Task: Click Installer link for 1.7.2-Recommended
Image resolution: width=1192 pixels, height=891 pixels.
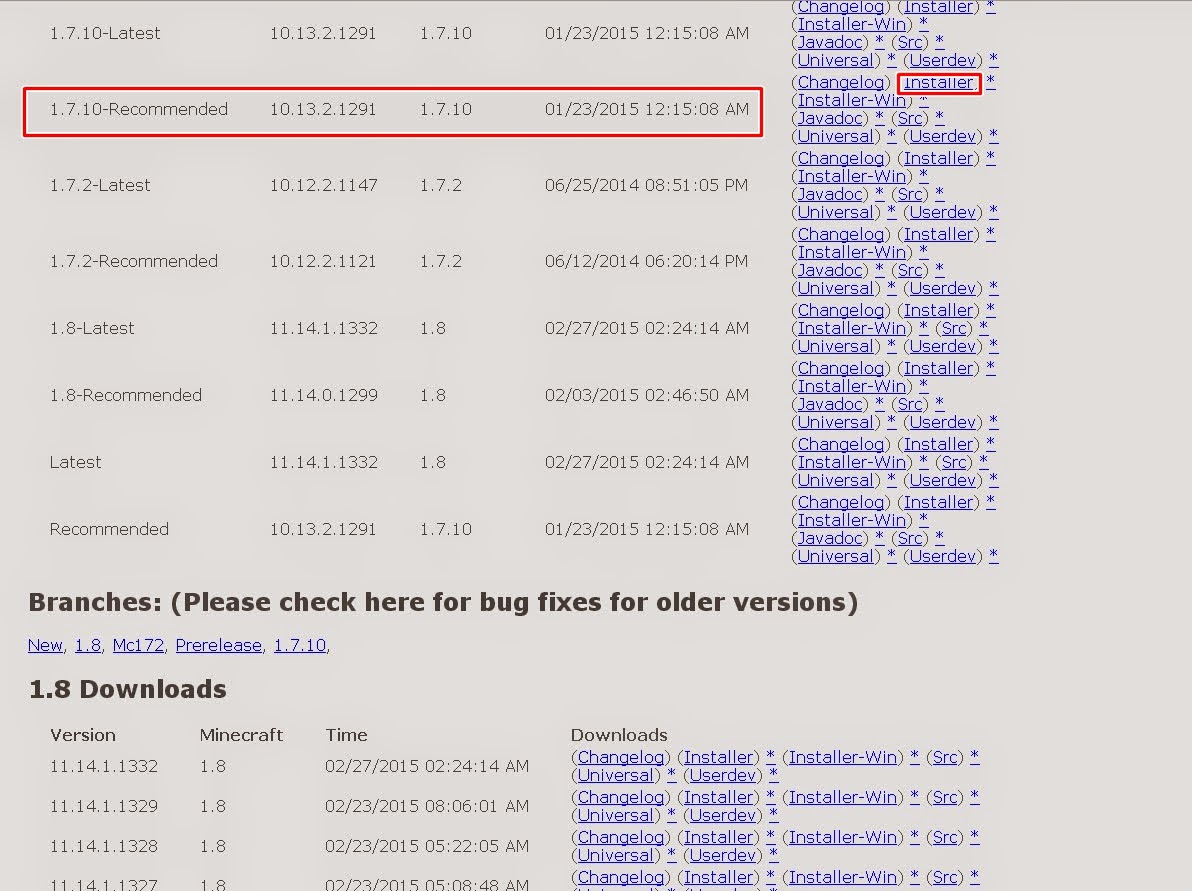Action: click(938, 234)
